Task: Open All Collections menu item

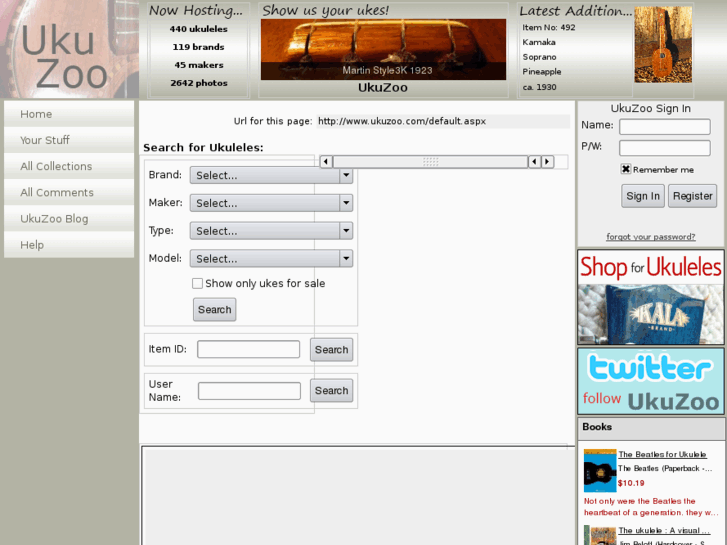Action: click(69, 167)
